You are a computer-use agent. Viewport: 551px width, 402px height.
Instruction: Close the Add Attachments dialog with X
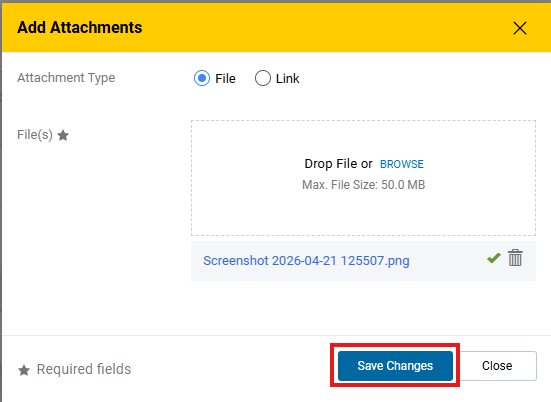(x=520, y=28)
